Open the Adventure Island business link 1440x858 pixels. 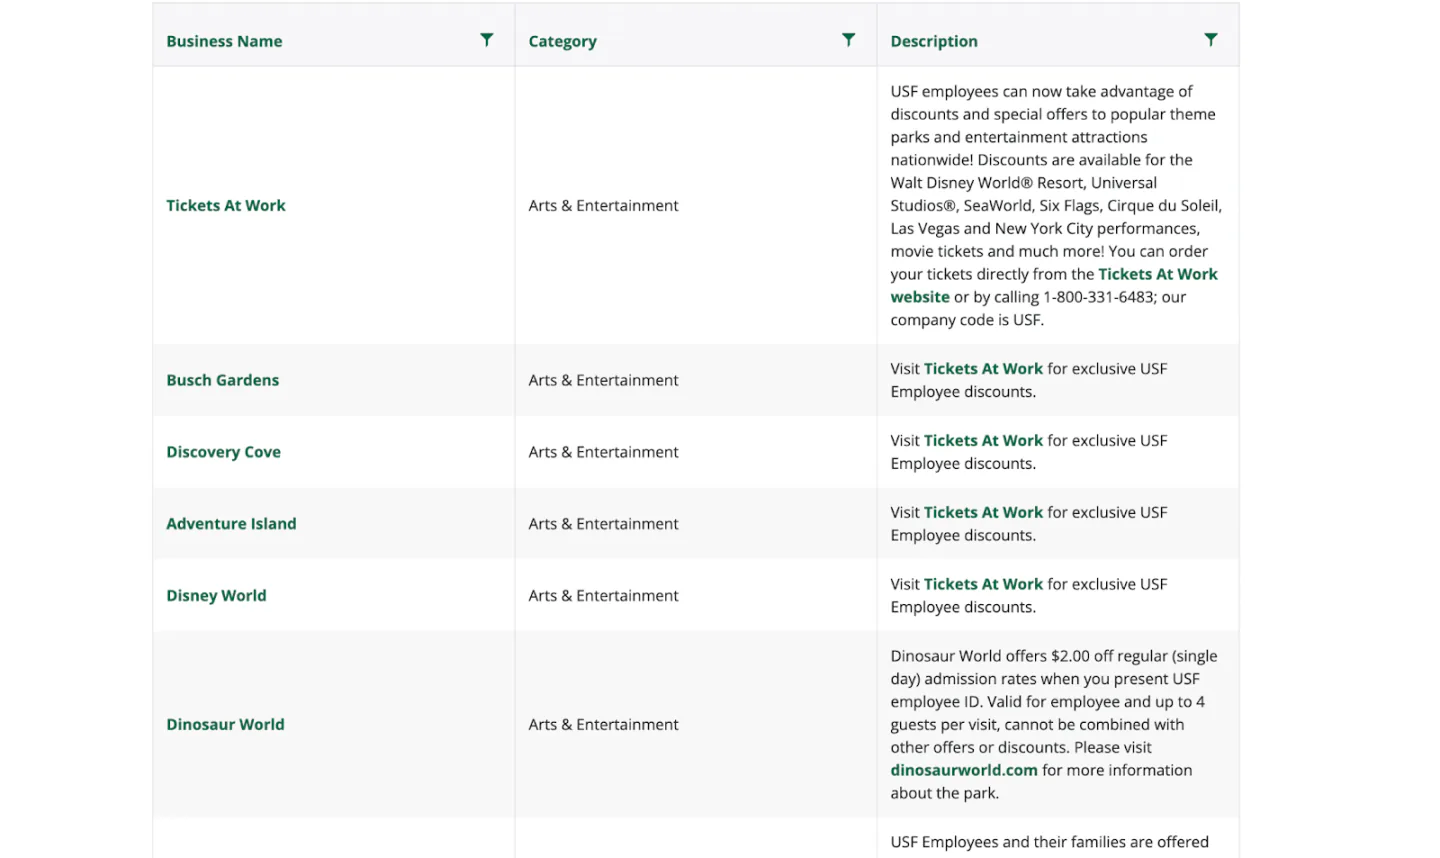[231, 524]
